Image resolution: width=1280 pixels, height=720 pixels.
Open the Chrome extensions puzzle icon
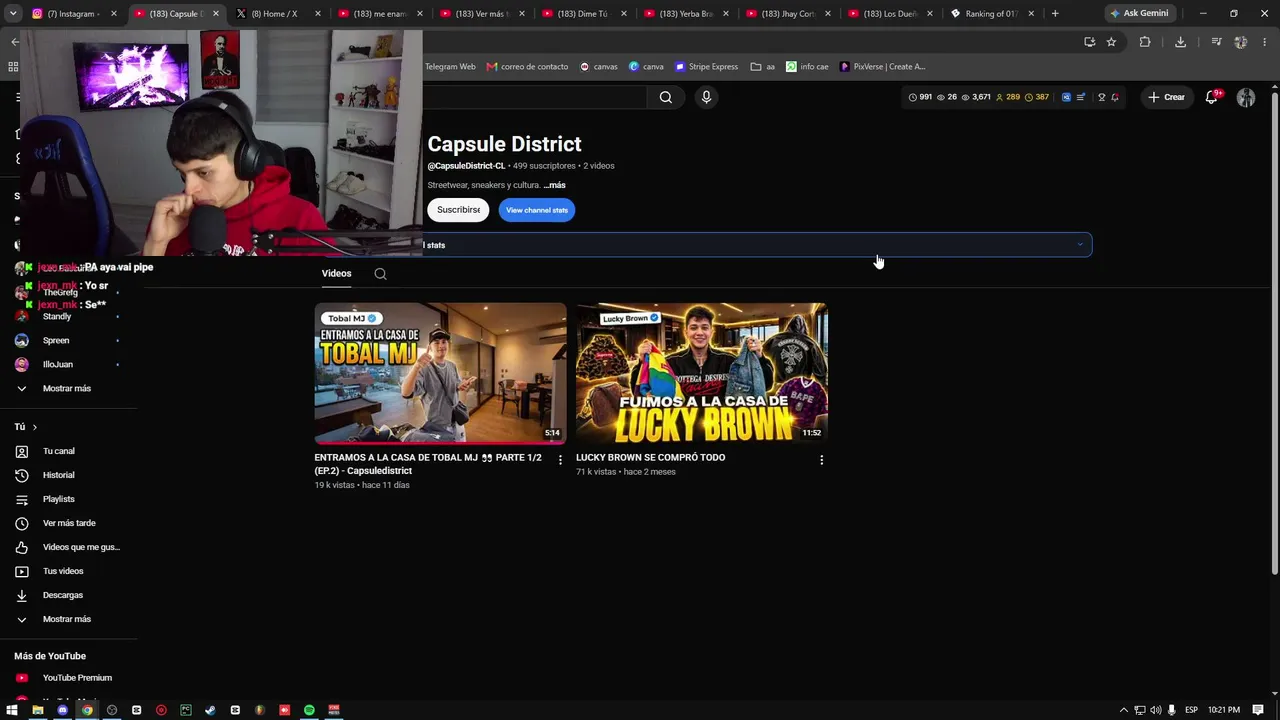tap(1145, 42)
